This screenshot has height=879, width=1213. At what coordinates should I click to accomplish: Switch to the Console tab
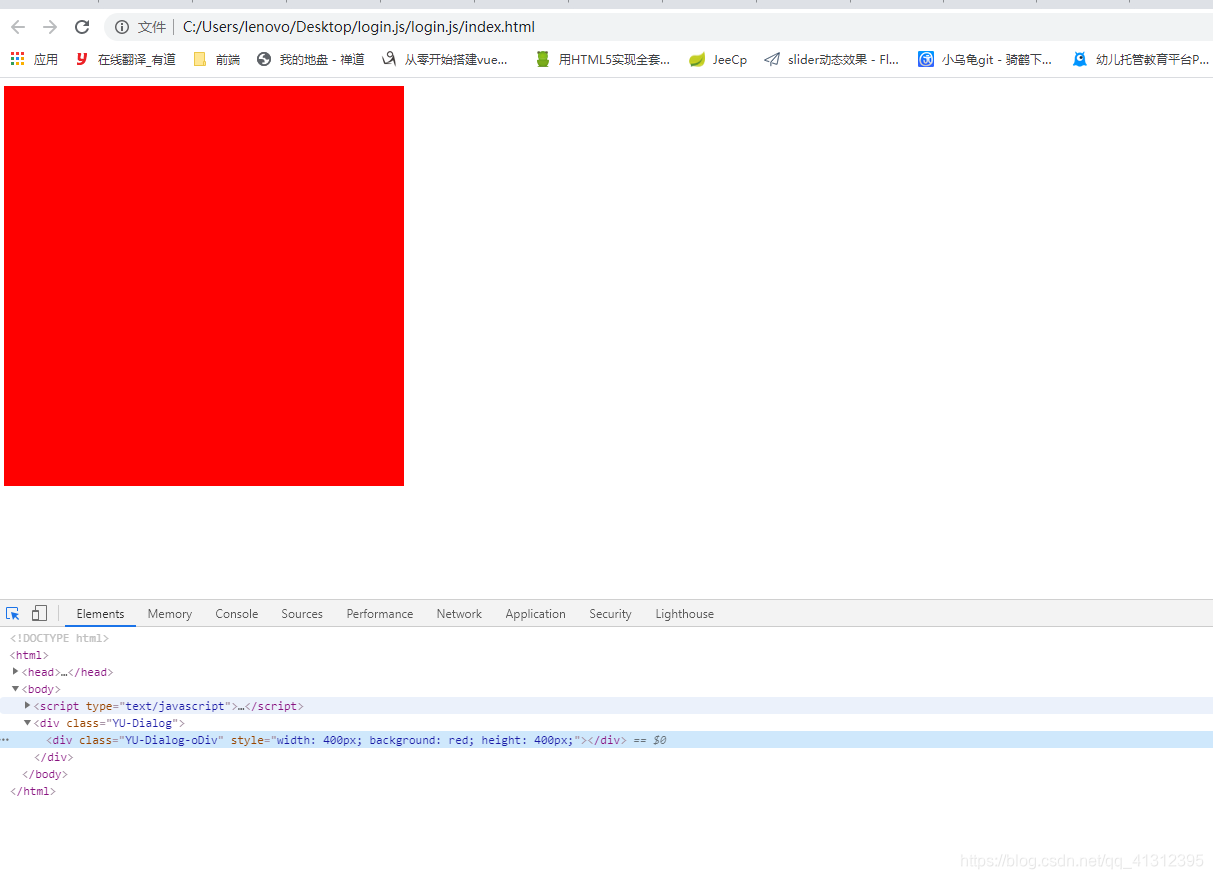pos(237,614)
